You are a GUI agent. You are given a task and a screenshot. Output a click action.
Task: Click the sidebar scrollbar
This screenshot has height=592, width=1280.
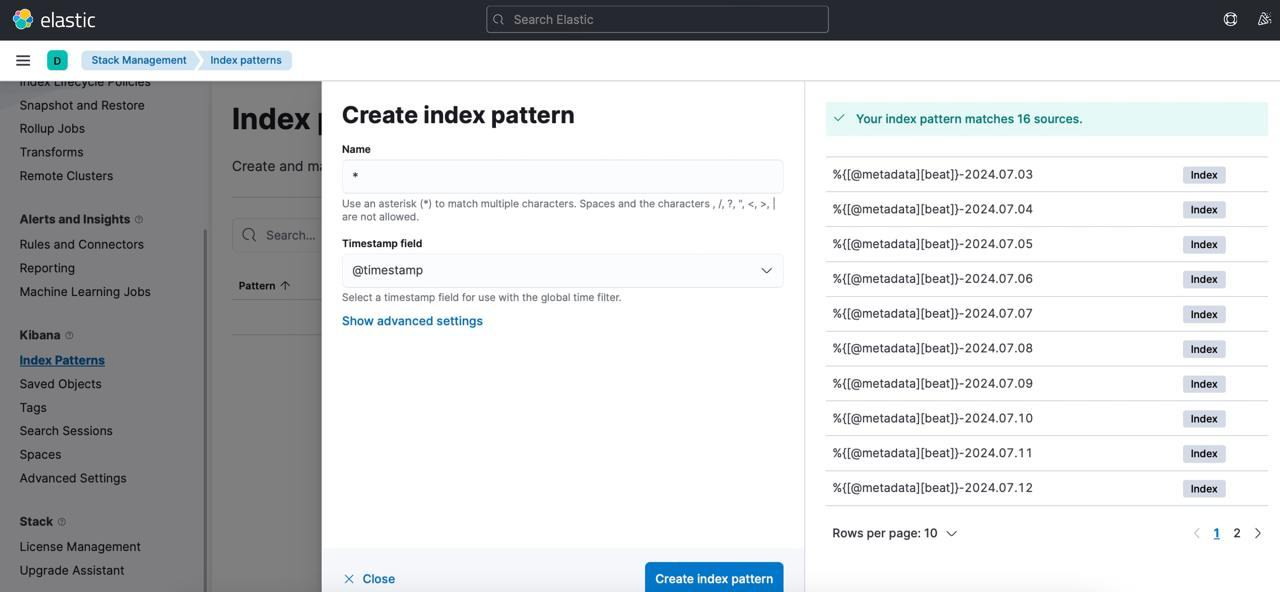pos(206,410)
